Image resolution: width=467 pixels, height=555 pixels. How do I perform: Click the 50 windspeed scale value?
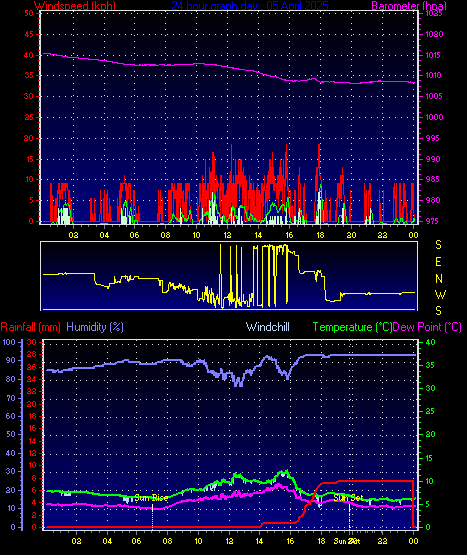click(29, 13)
